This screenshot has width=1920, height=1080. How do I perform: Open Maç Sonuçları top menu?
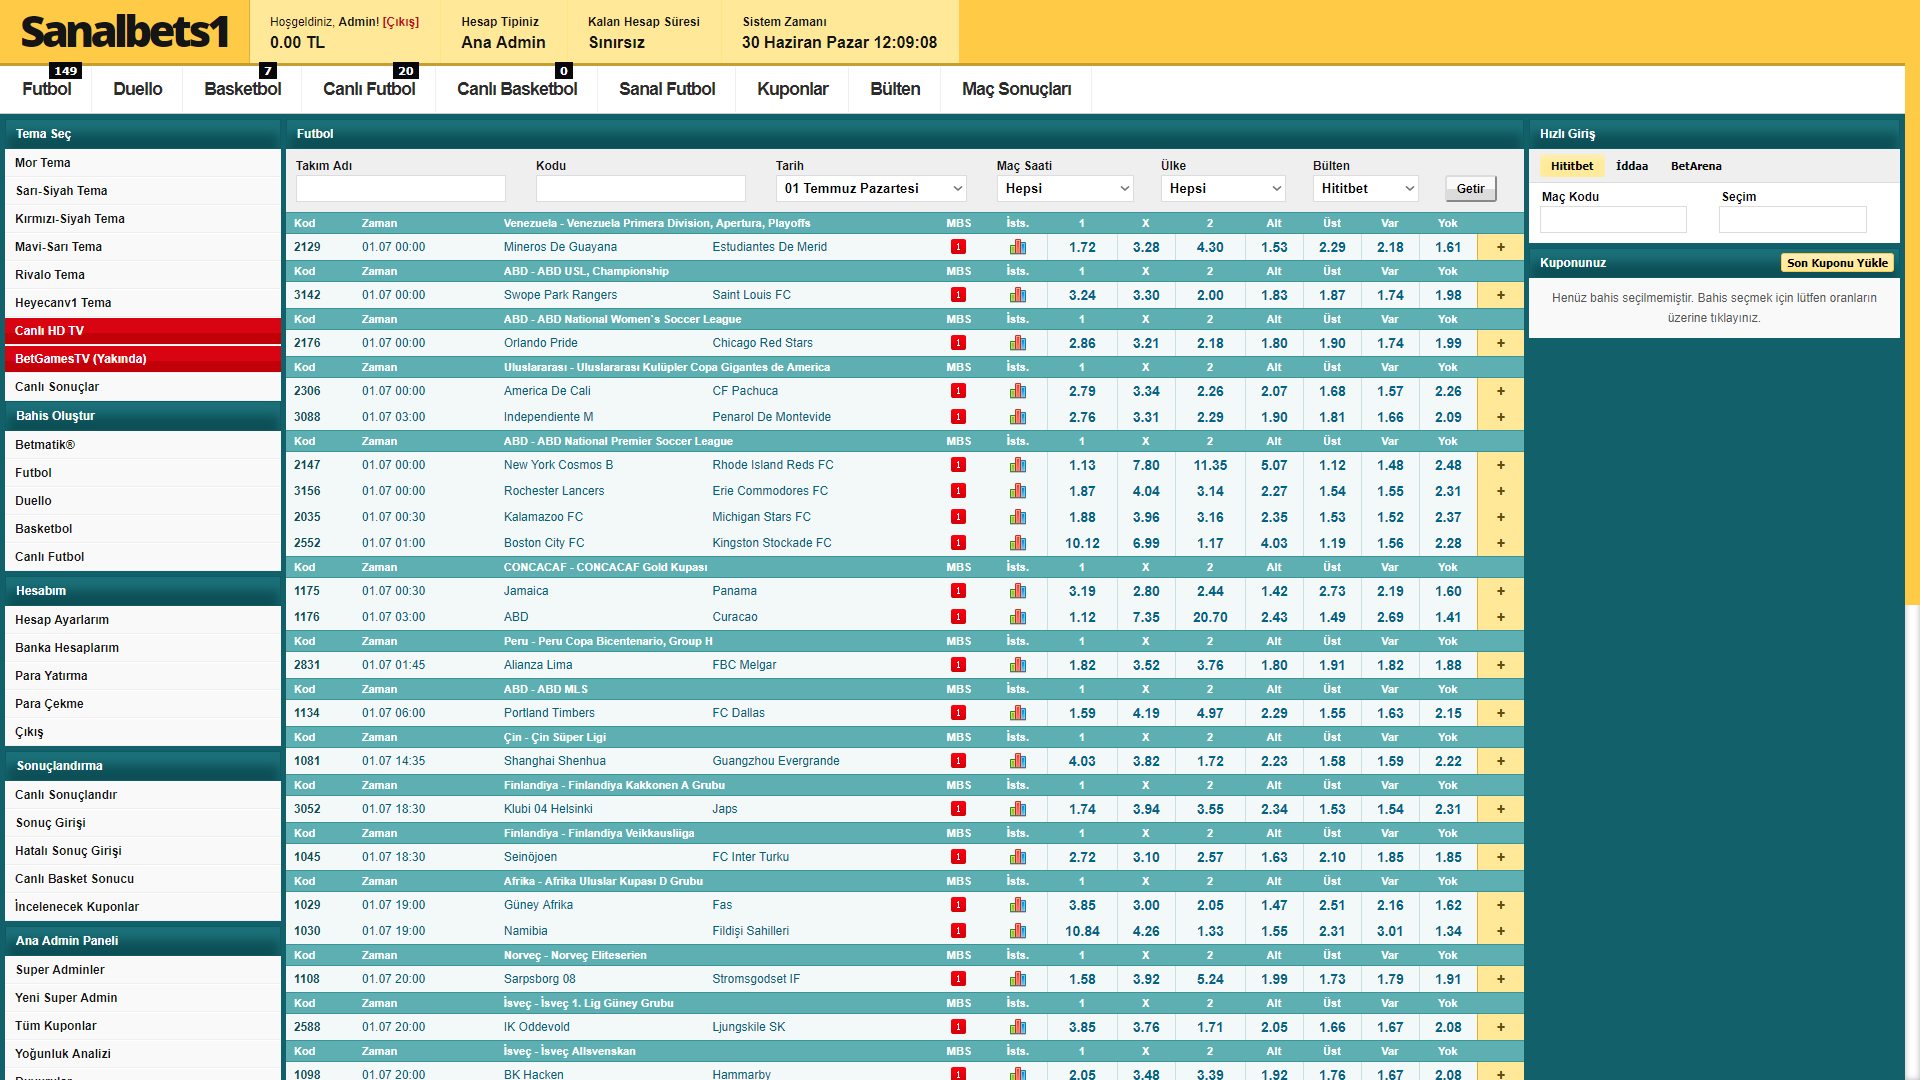pos(1016,89)
